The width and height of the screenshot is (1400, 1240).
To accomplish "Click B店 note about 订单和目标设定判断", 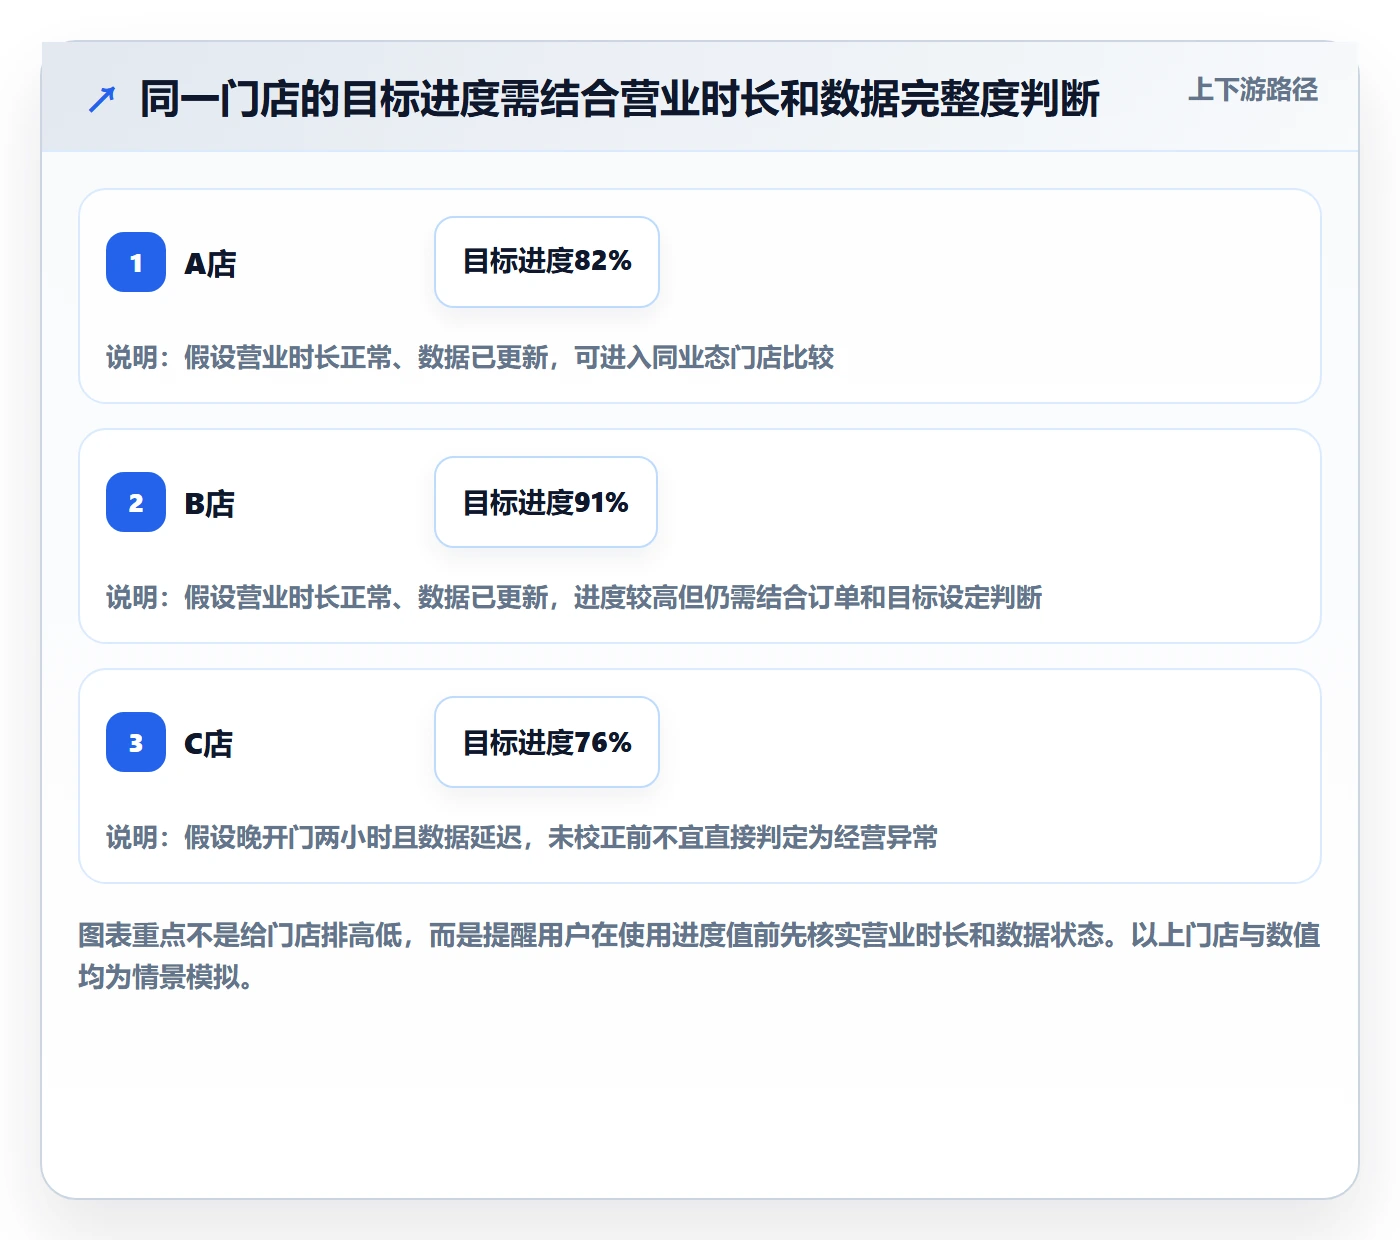I will click(x=574, y=597).
